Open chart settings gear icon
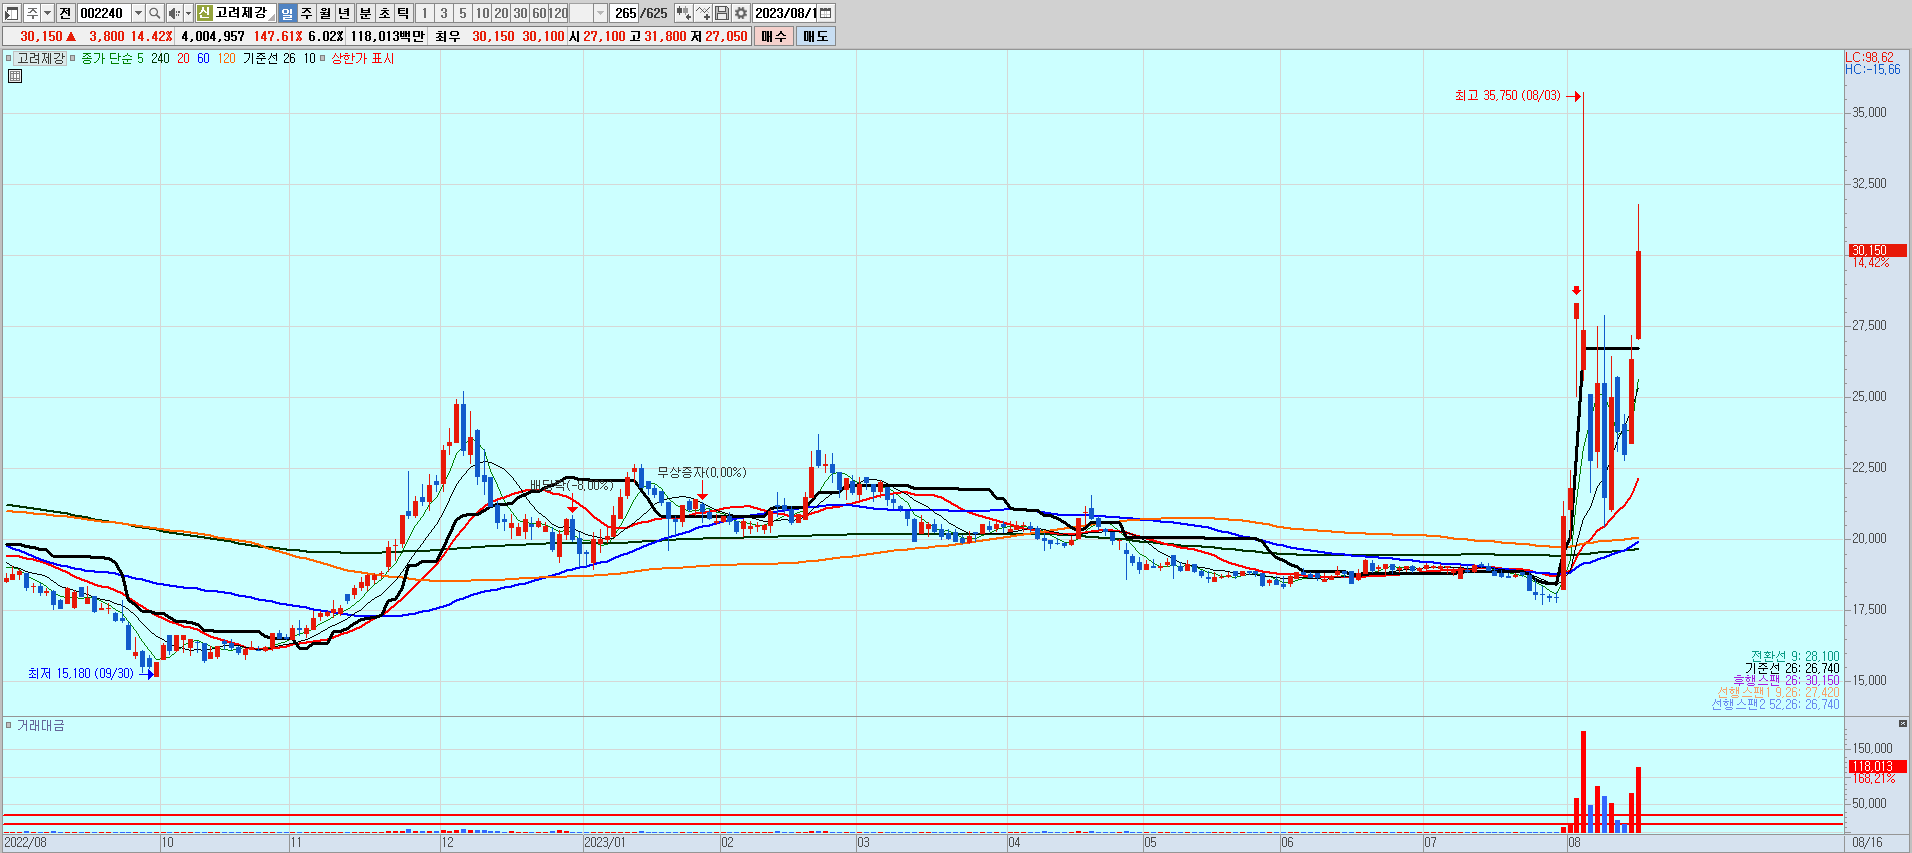Image resolution: width=1912 pixels, height=853 pixels. click(x=741, y=13)
